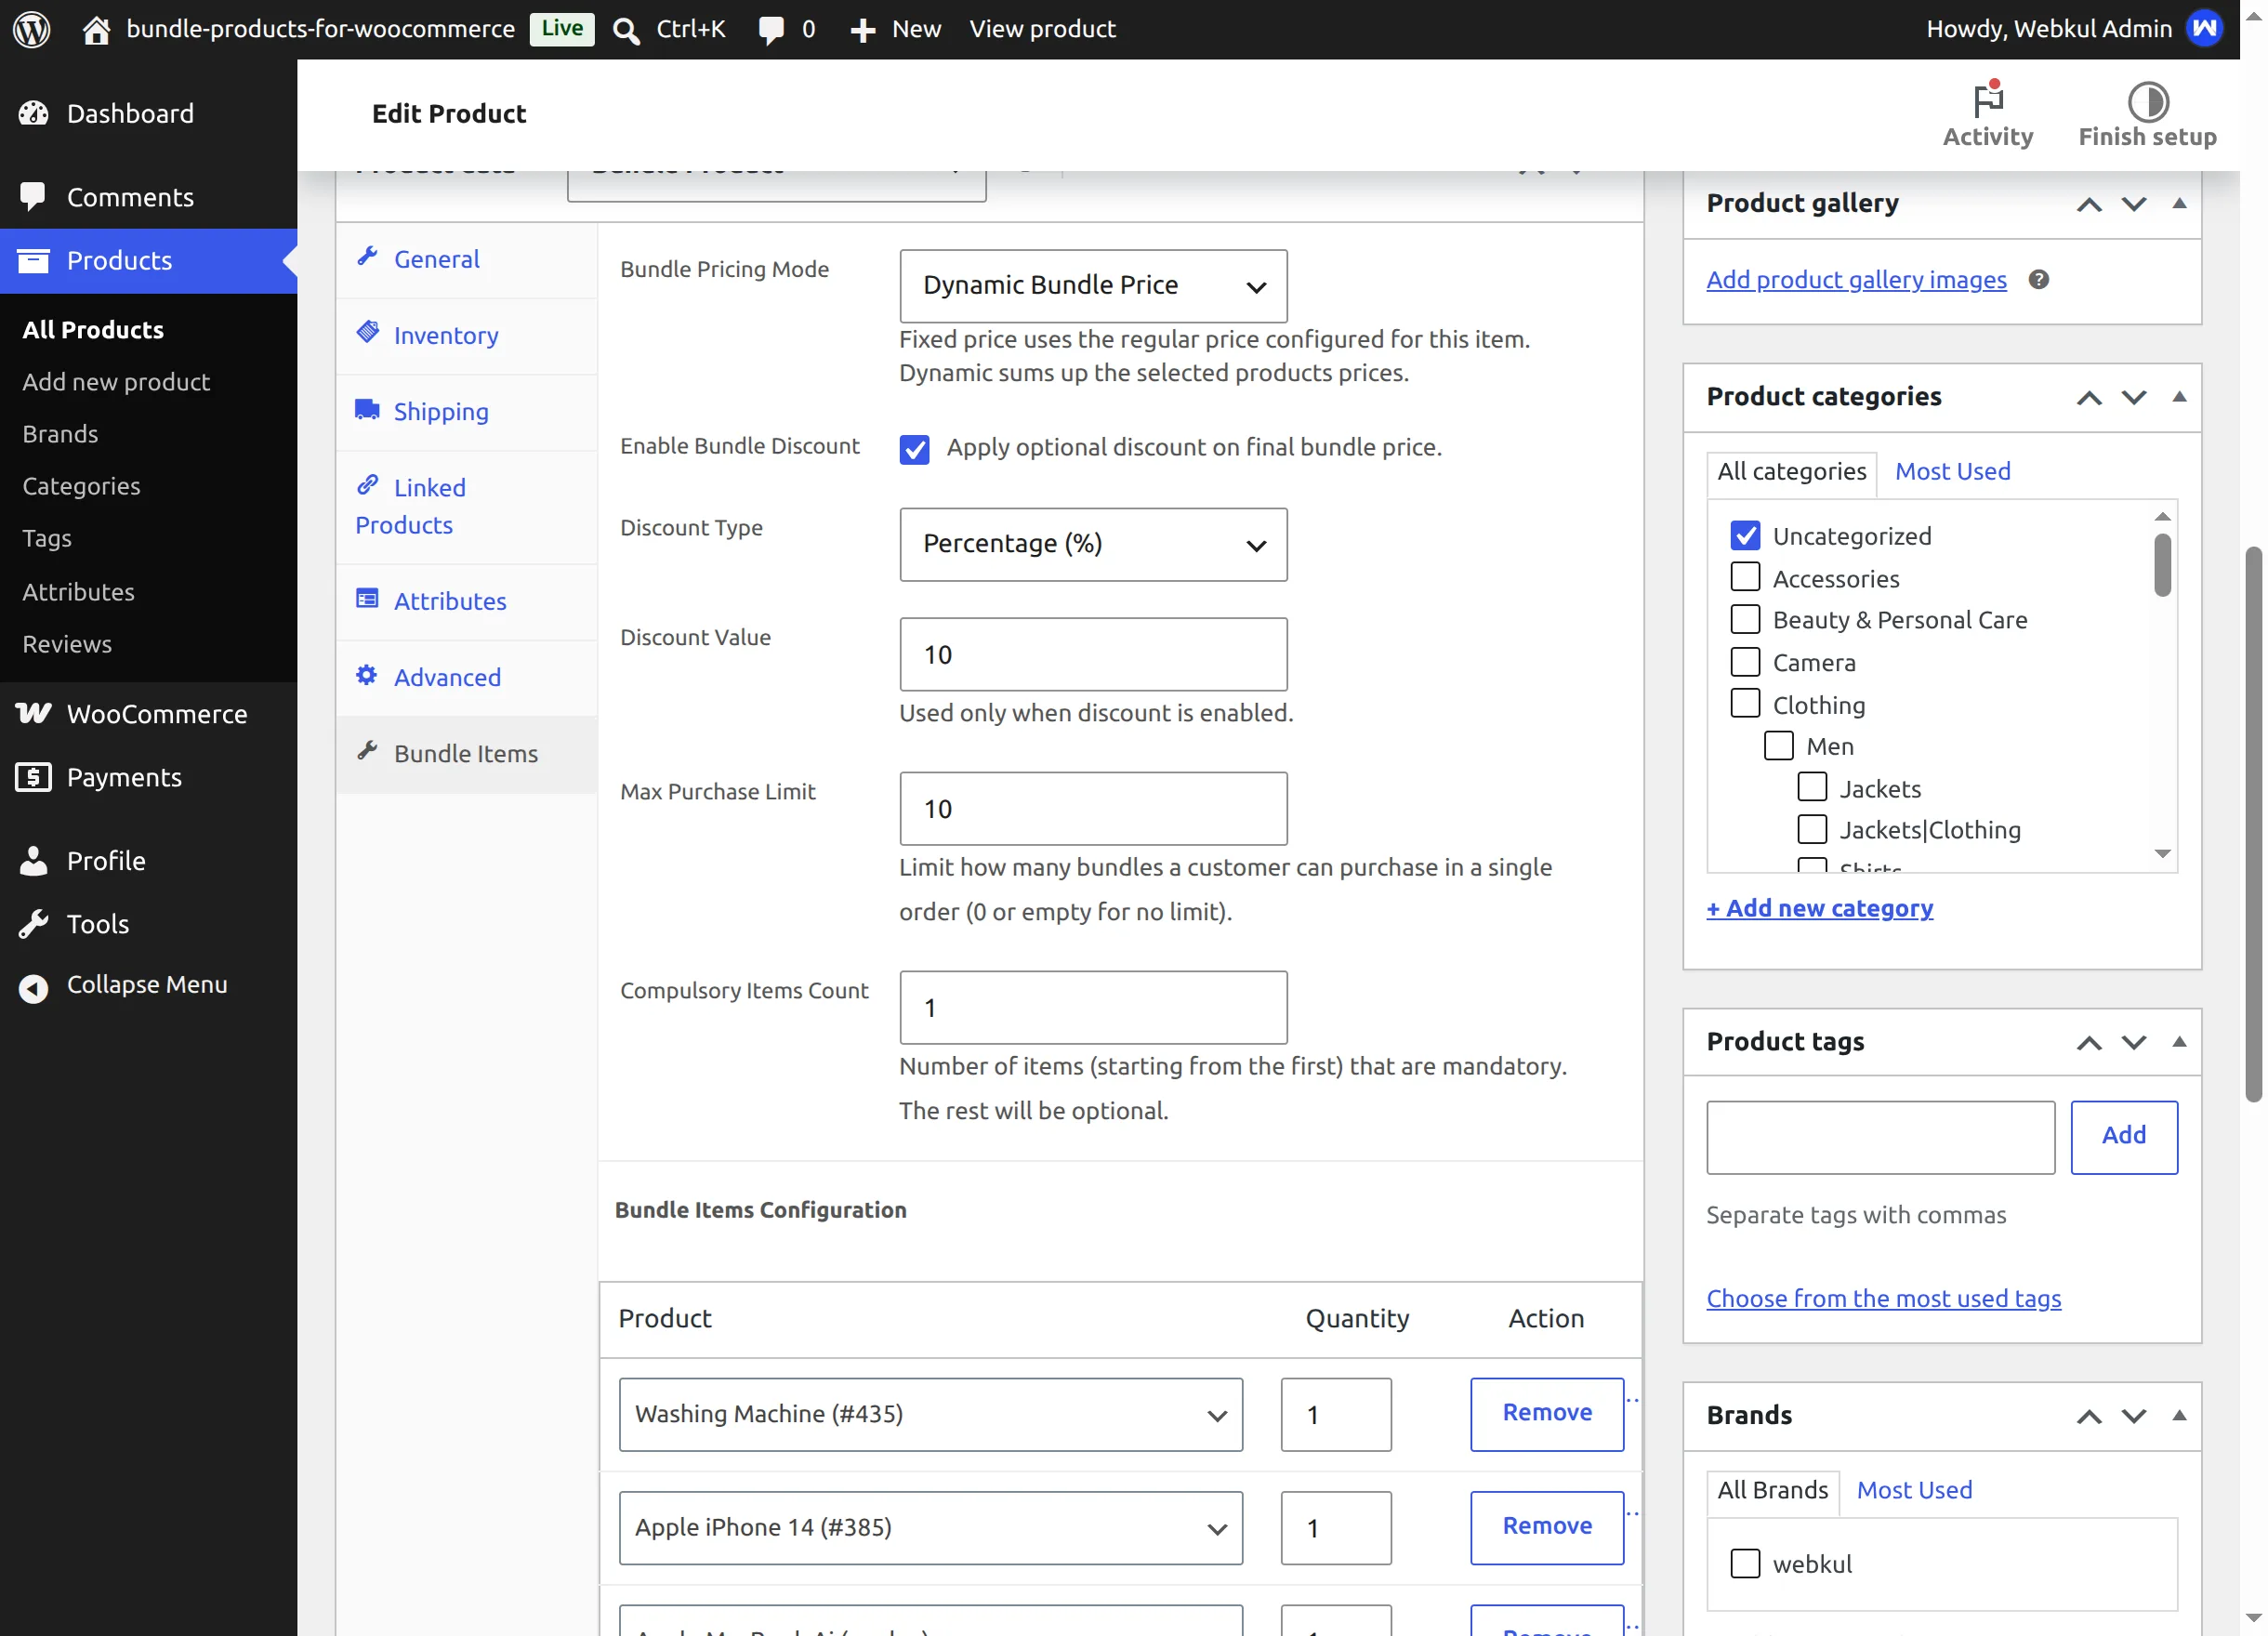Image resolution: width=2268 pixels, height=1636 pixels.
Task: Check the Clothing category
Action: coord(1744,704)
